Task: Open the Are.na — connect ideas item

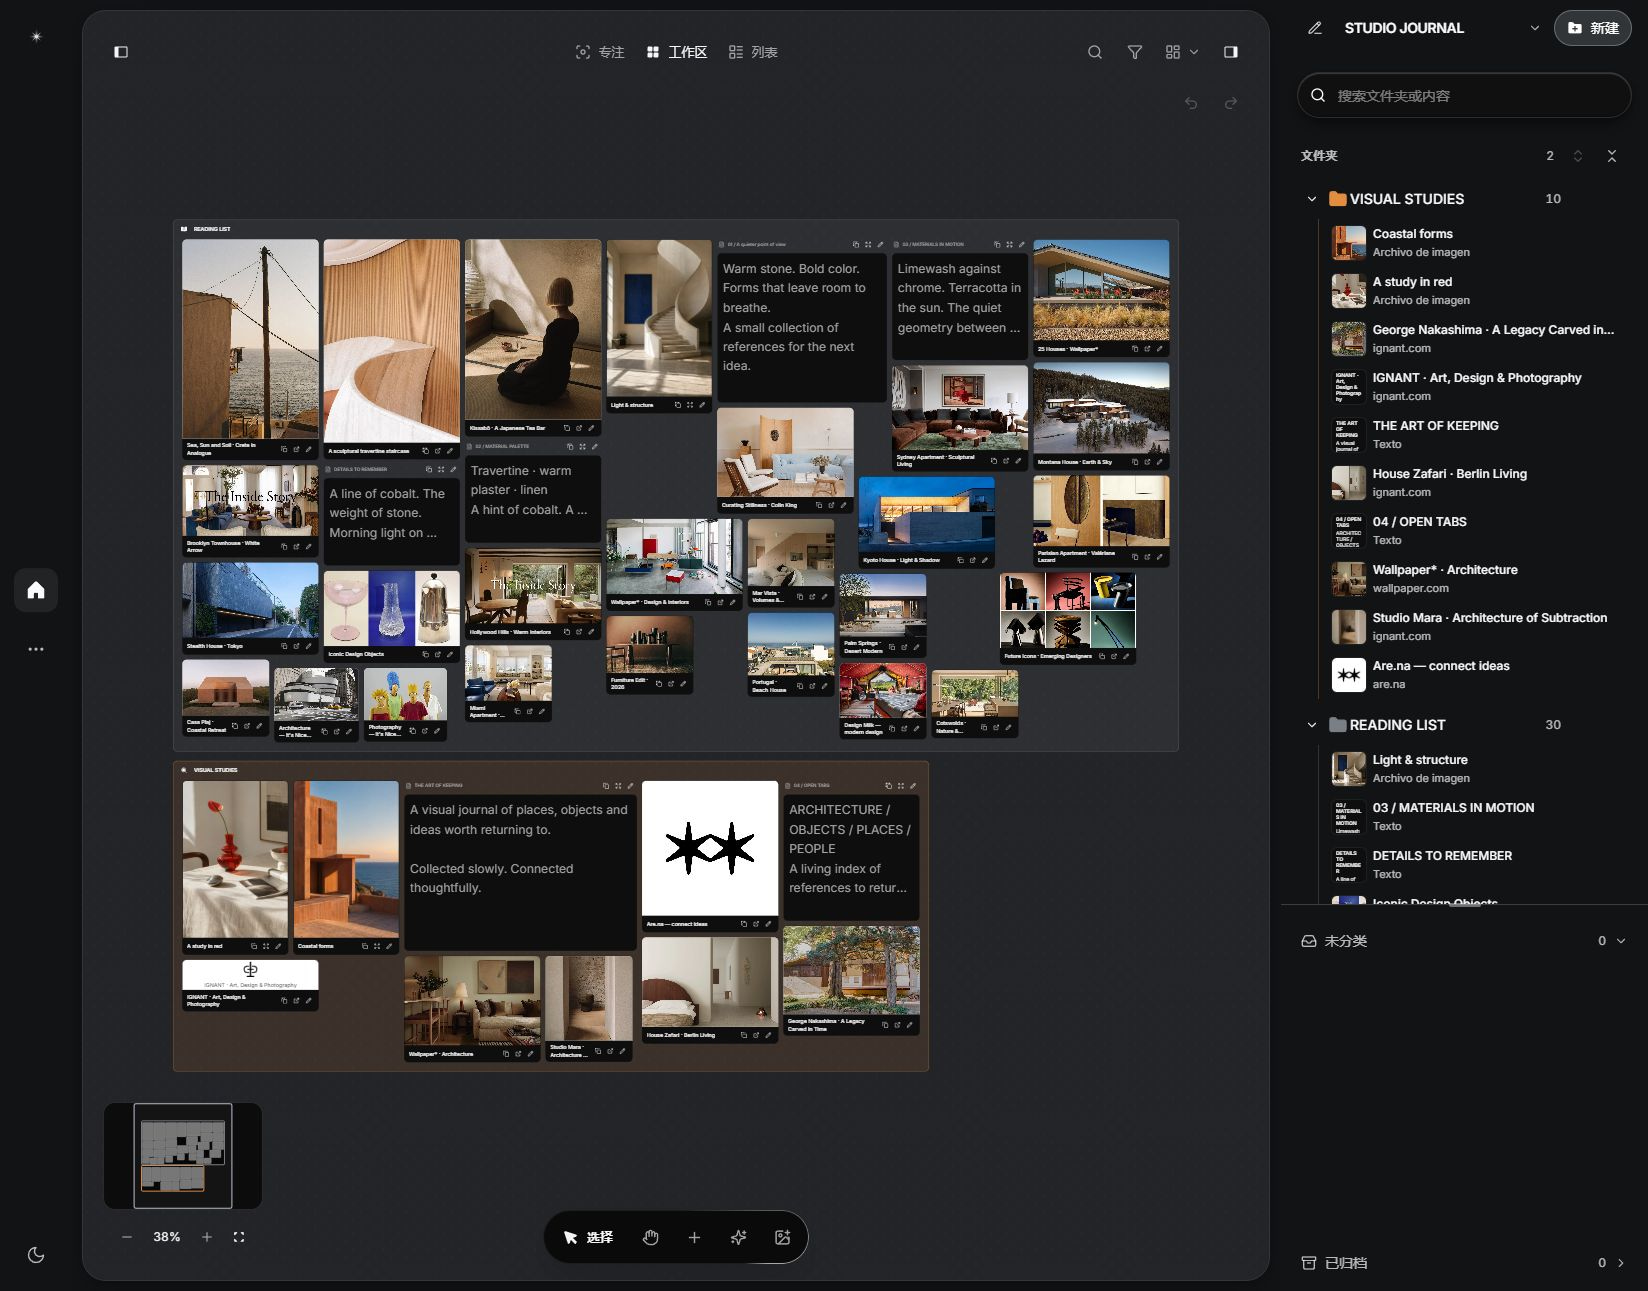Action: tap(1474, 675)
